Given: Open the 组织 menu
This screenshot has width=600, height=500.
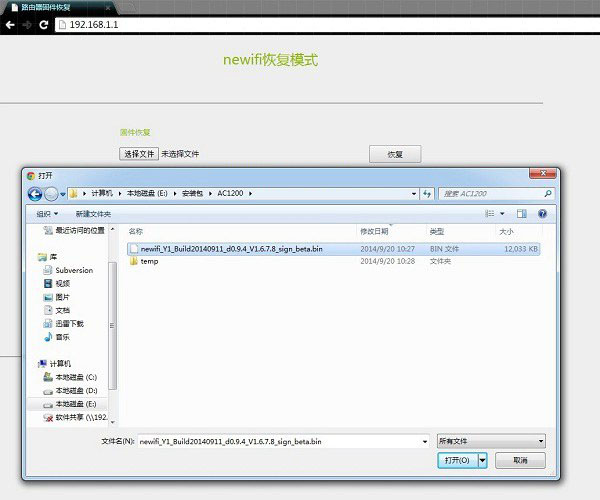Looking at the screenshot, I should pos(47,214).
